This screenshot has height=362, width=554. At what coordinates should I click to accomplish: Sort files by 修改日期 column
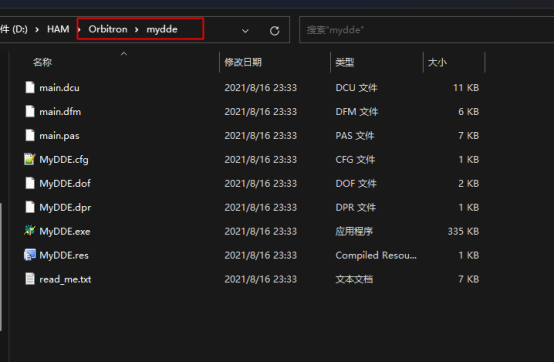(243, 63)
